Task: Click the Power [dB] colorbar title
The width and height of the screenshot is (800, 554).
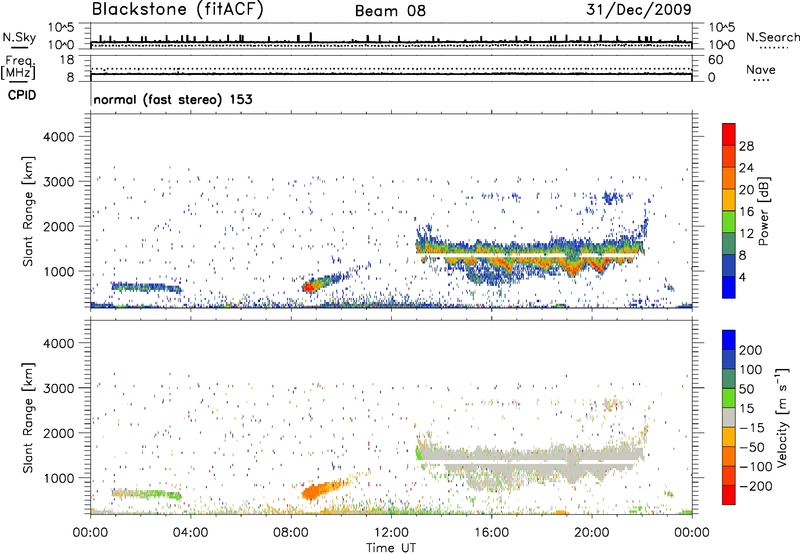Action: pyautogui.click(x=764, y=211)
